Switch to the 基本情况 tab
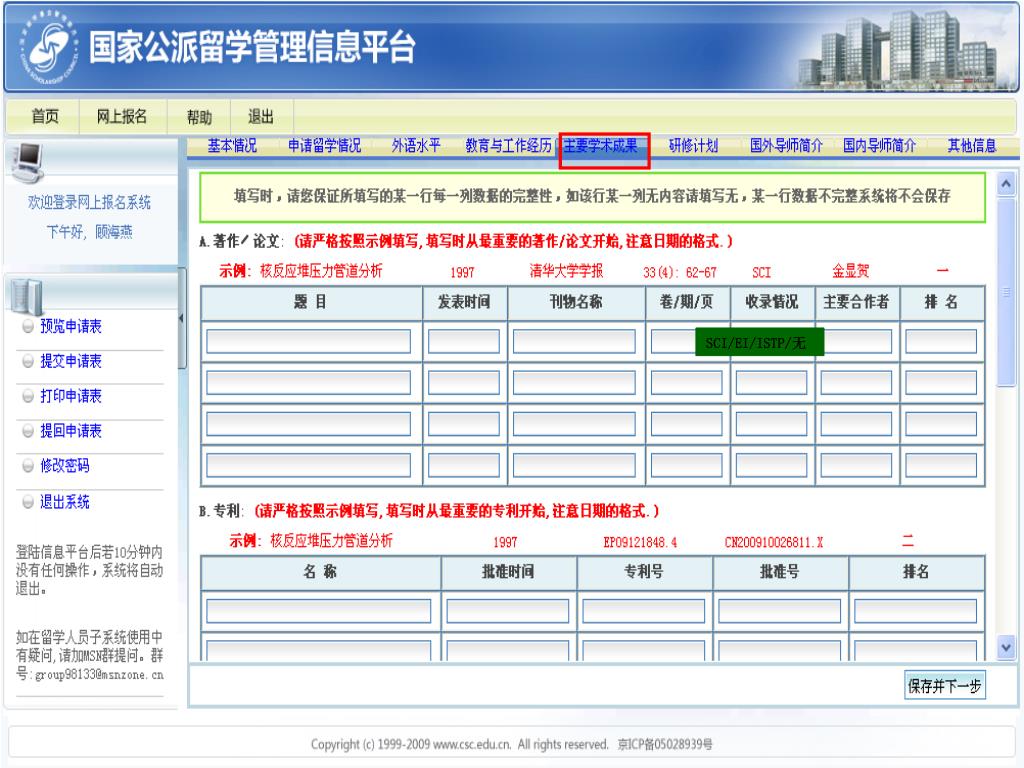Screen dimensions: 1024x768 click(232, 146)
